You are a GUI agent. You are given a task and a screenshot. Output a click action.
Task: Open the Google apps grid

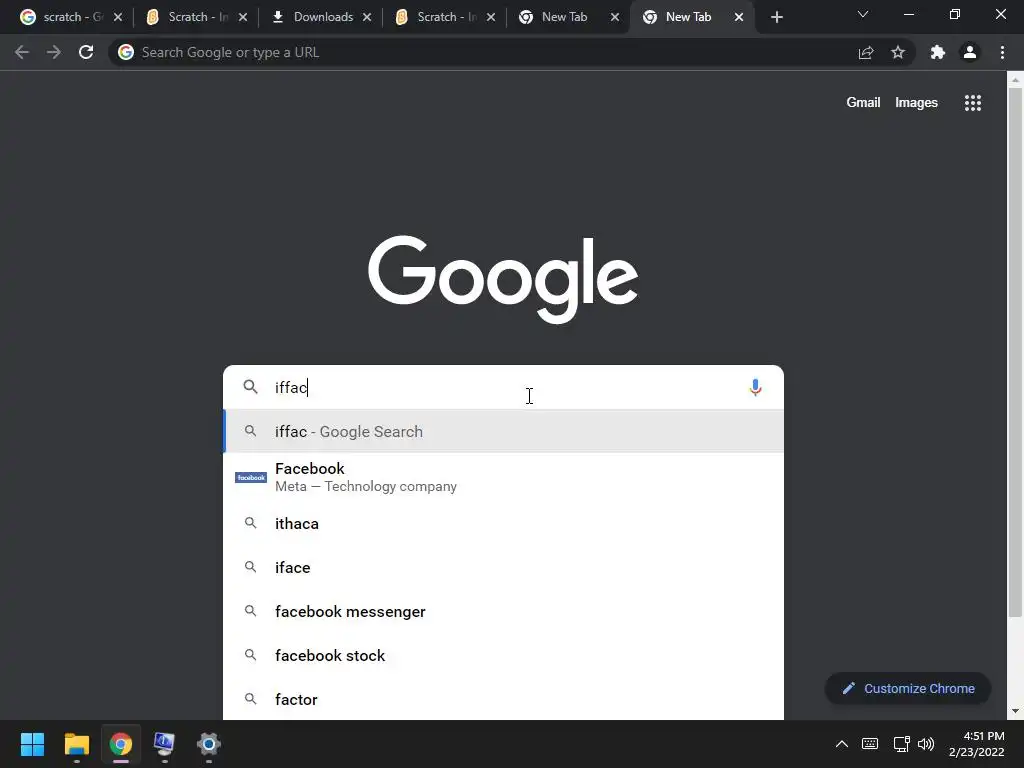pyautogui.click(x=973, y=103)
